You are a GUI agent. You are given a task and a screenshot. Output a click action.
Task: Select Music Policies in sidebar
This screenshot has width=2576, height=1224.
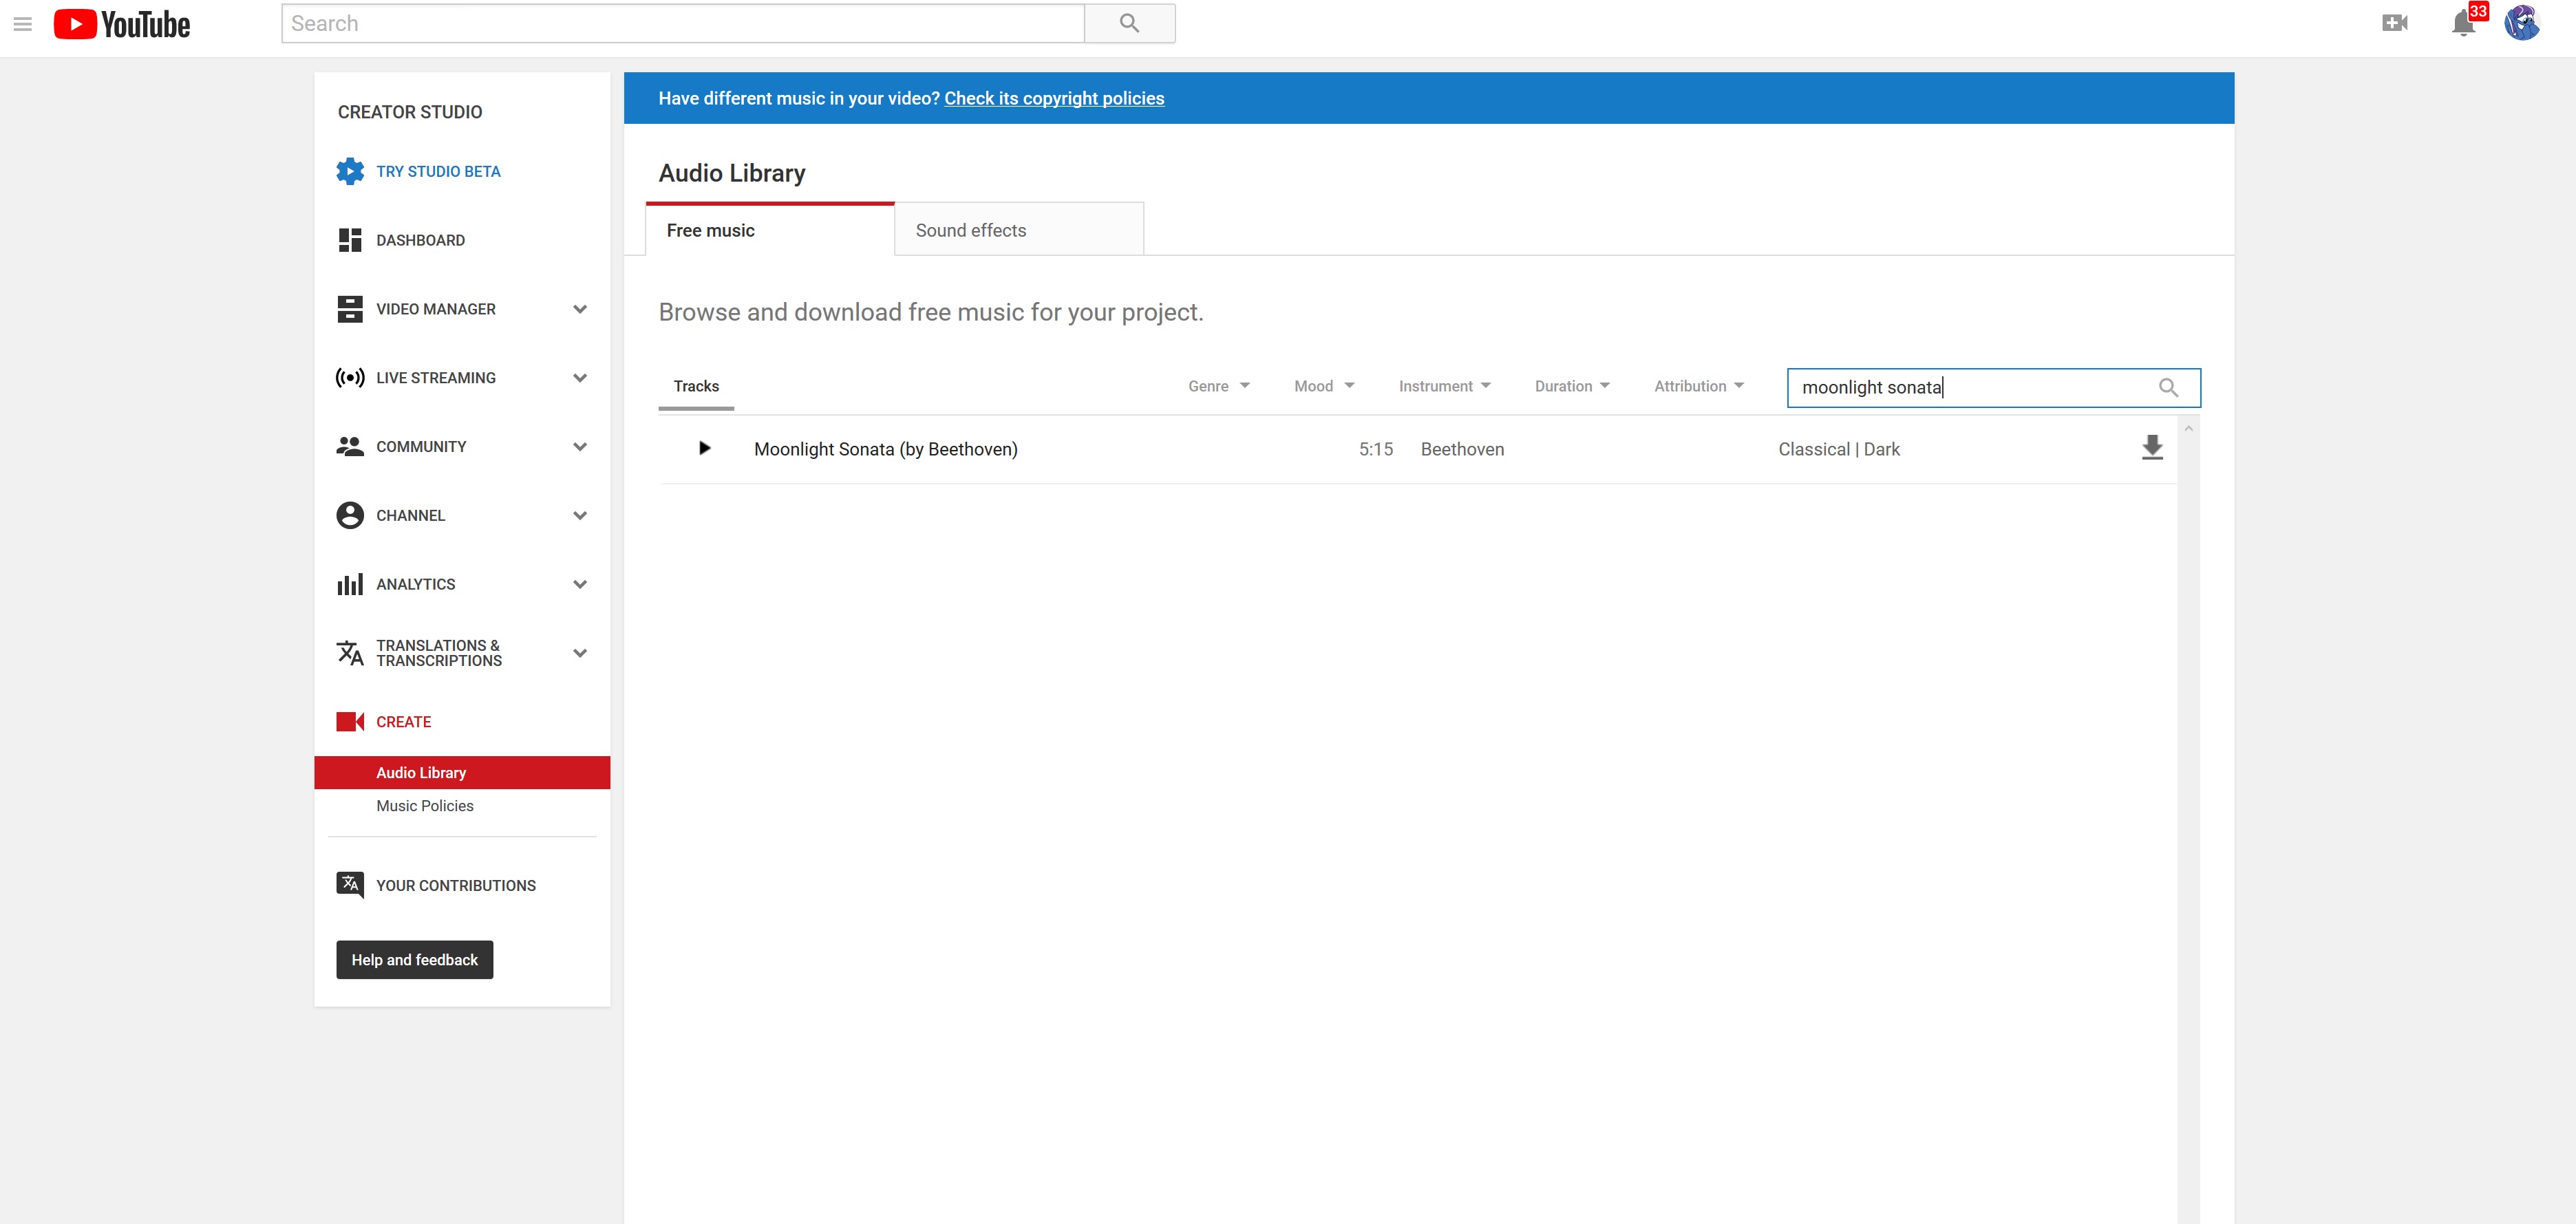pyautogui.click(x=425, y=805)
